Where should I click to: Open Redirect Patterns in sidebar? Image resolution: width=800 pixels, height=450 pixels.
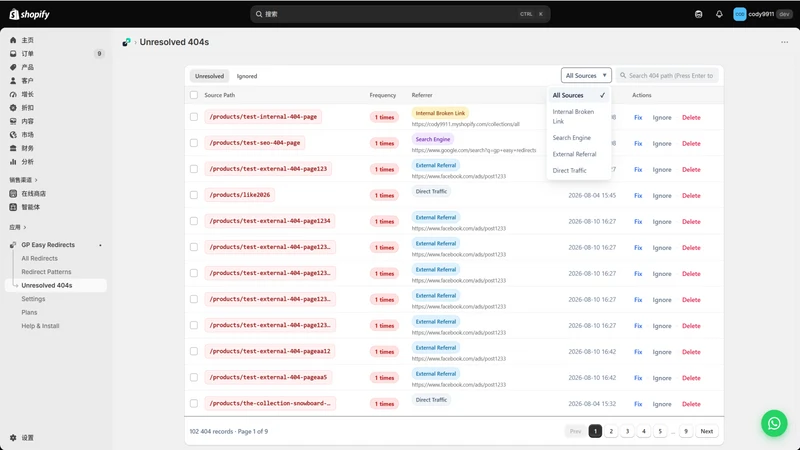[46, 272]
